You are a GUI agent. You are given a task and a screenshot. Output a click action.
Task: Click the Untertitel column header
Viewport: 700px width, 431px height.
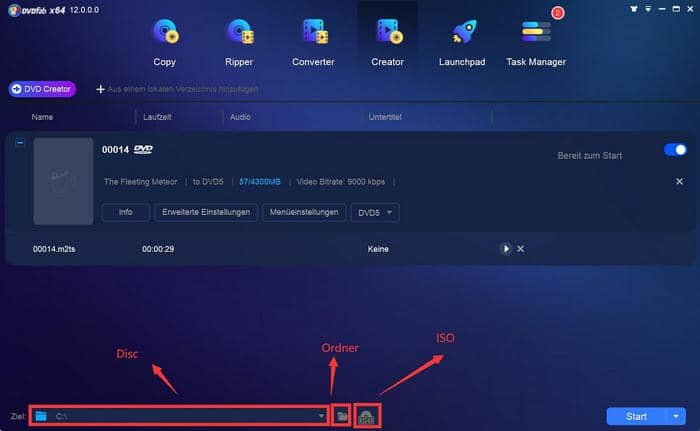(385, 117)
